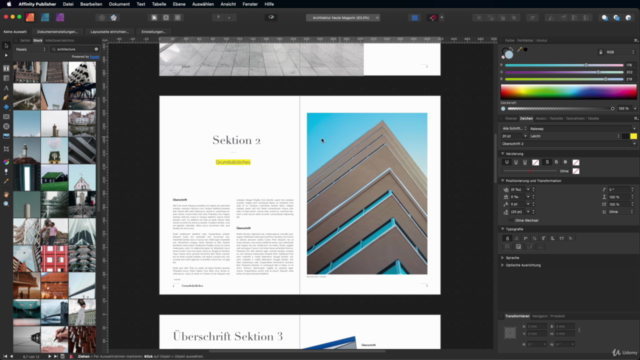
Task: Open the RGB color model dropdown
Action: tap(620, 52)
